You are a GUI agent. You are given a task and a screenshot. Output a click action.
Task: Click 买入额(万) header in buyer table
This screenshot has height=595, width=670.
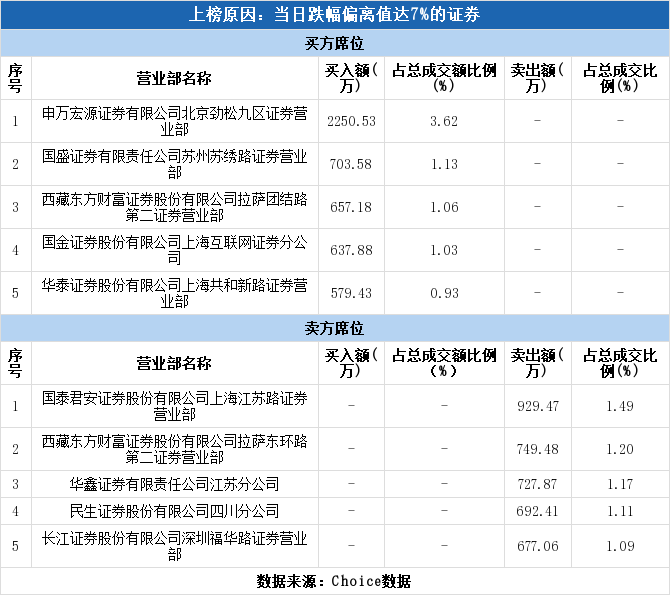coord(351,78)
